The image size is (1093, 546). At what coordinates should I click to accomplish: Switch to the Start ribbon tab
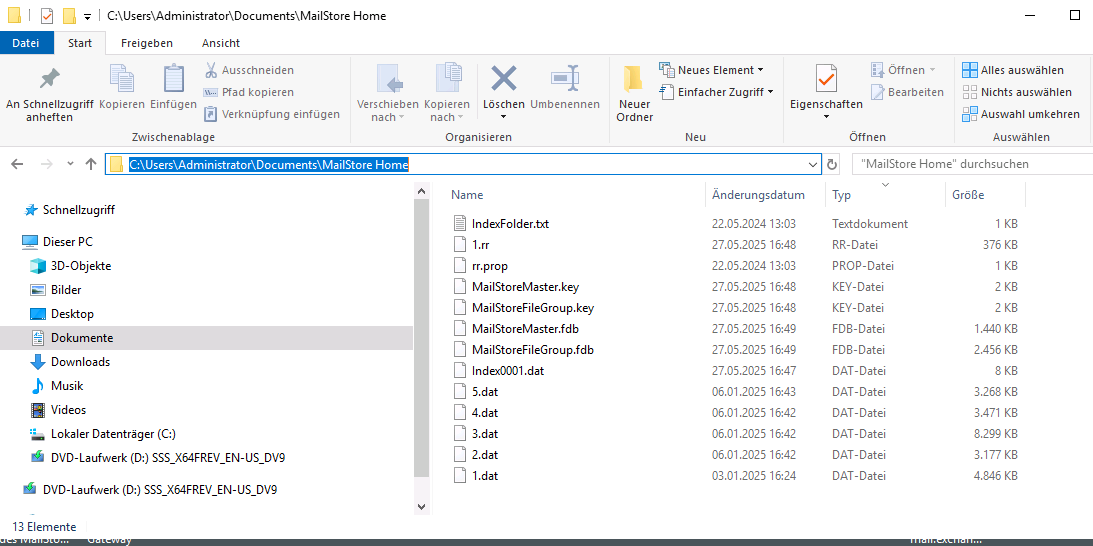(x=79, y=43)
